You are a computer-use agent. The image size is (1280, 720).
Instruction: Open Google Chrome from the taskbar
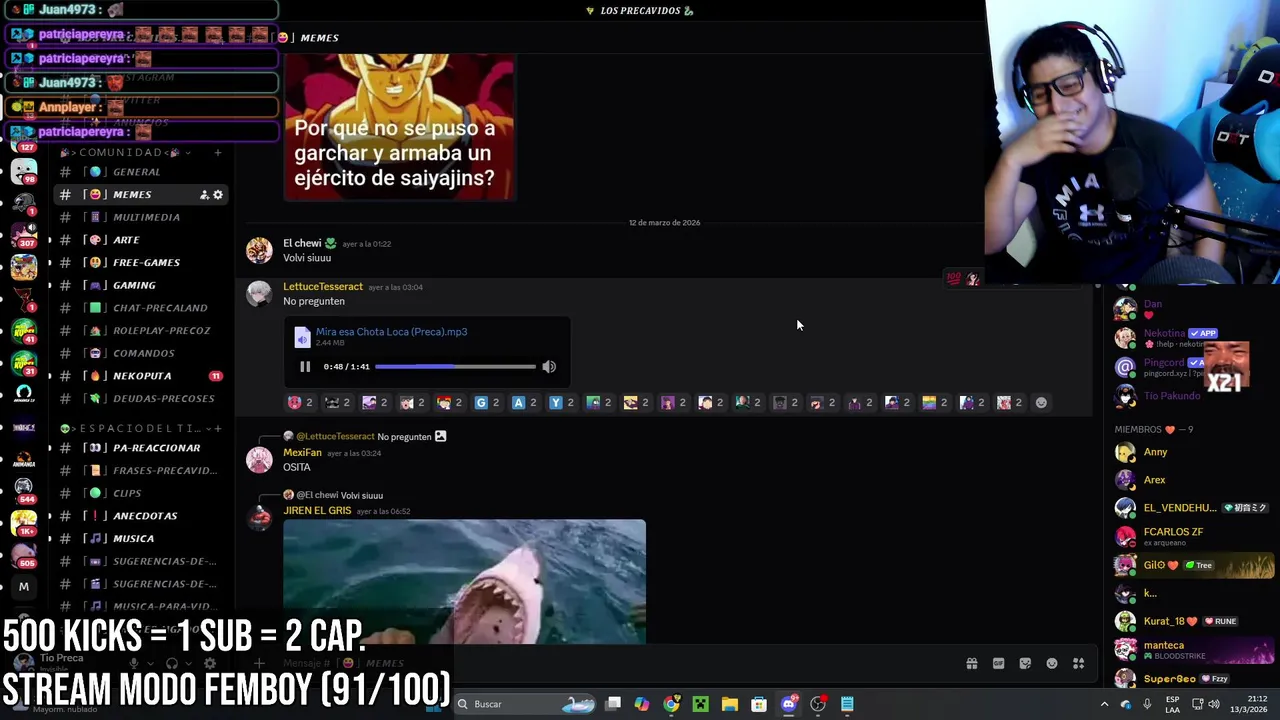click(x=671, y=704)
